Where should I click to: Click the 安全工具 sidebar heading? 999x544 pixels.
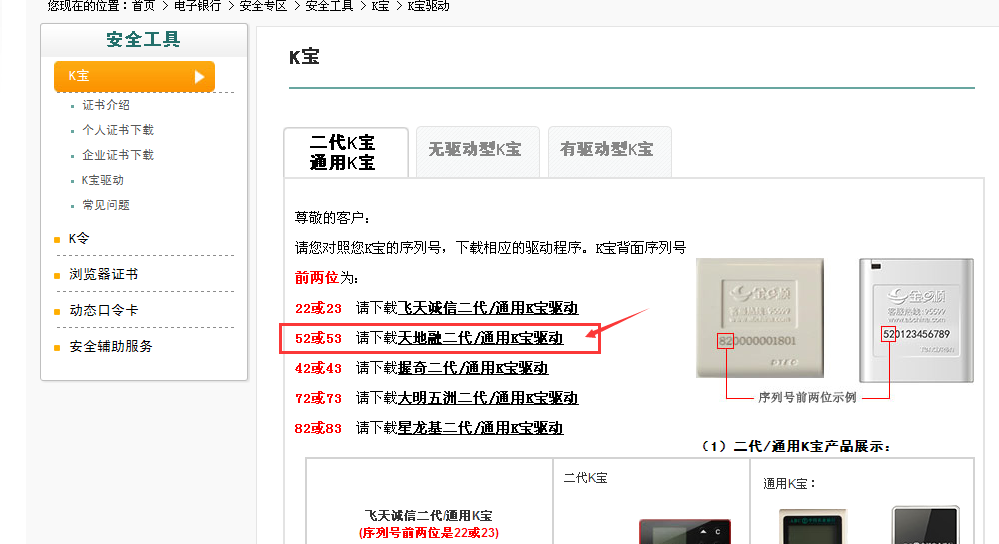click(143, 39)
